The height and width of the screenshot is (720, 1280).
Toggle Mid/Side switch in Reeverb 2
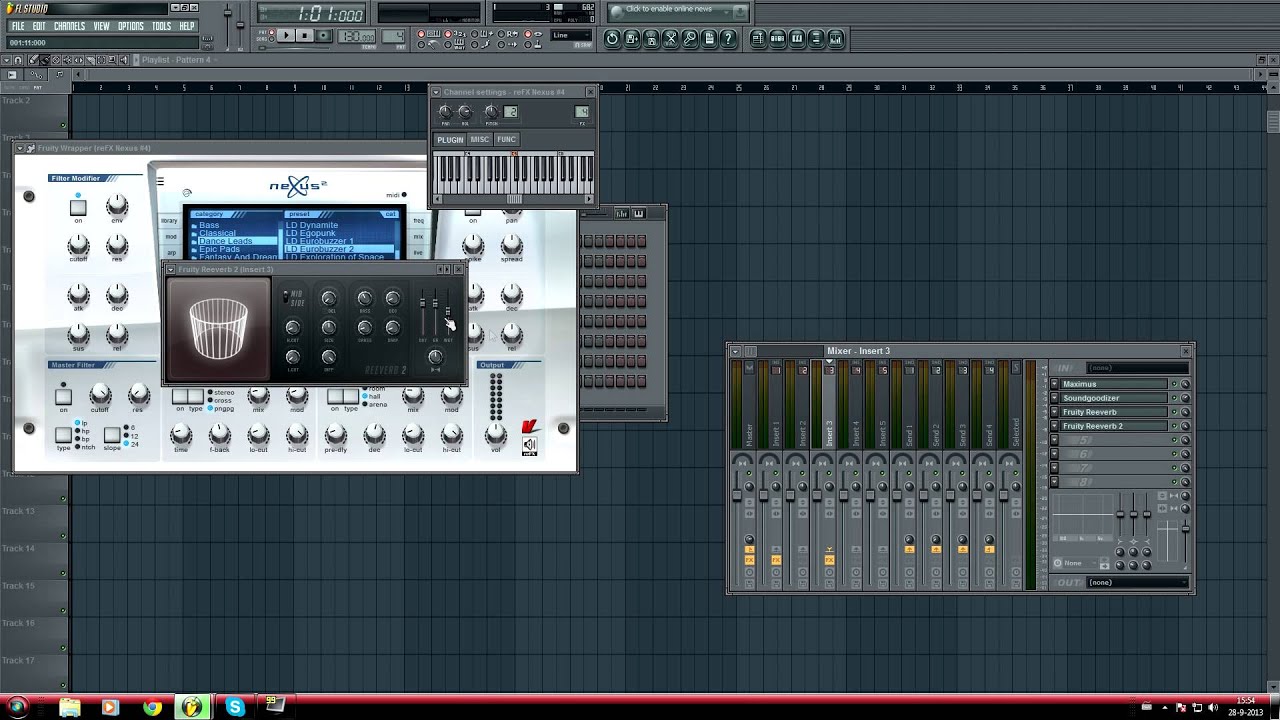[287, 297]
